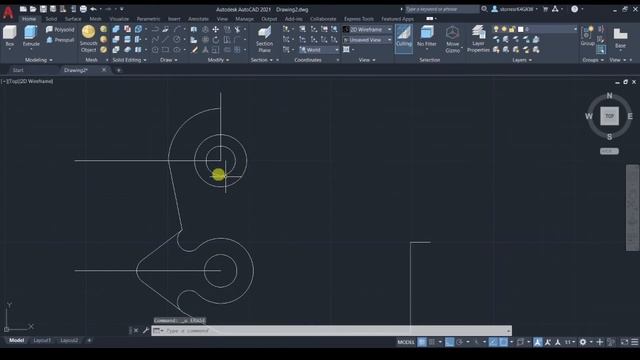The width and height of the screenshot is (640, 360).
Task: Open the Surface ribbon tab
Action: [x=73, y=19]
